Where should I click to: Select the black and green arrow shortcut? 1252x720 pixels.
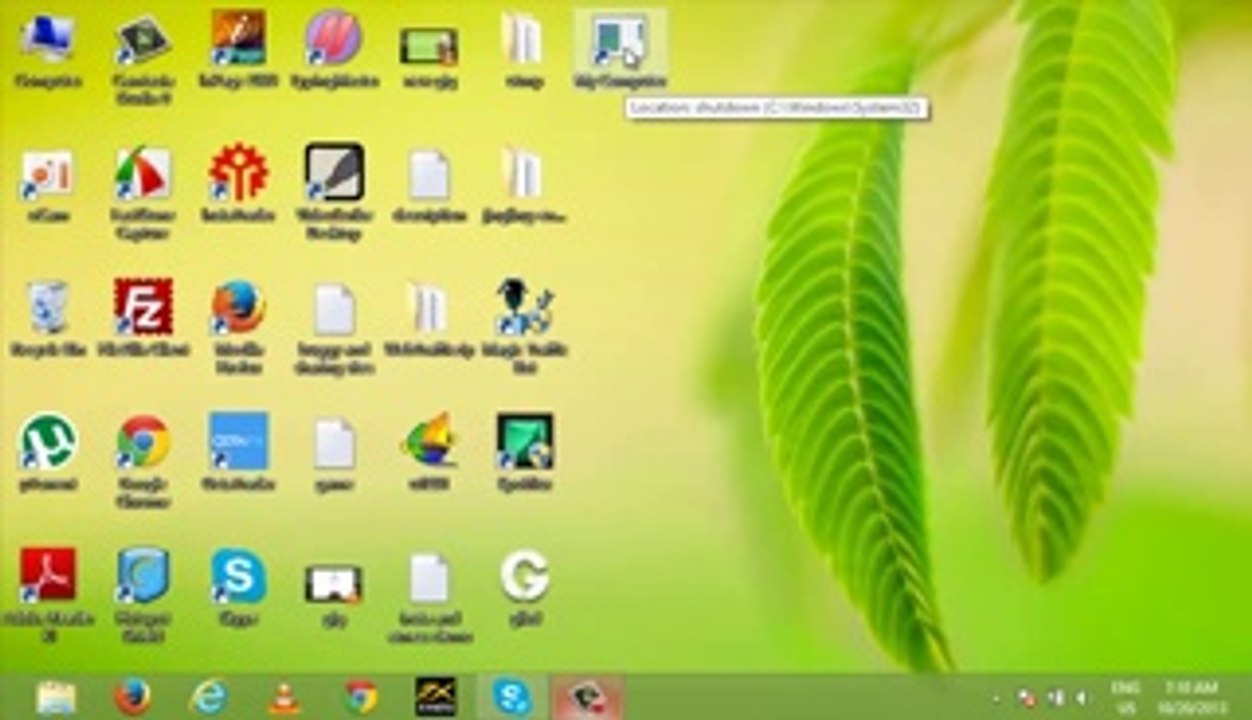click(x=524, y=441)
